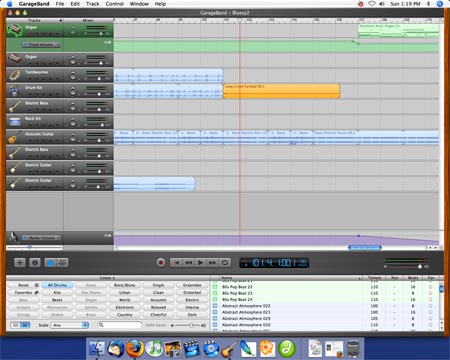Open Firefox from the Dock
The height and width of the screenshot is (360, 450).
[x=134, y=348]
